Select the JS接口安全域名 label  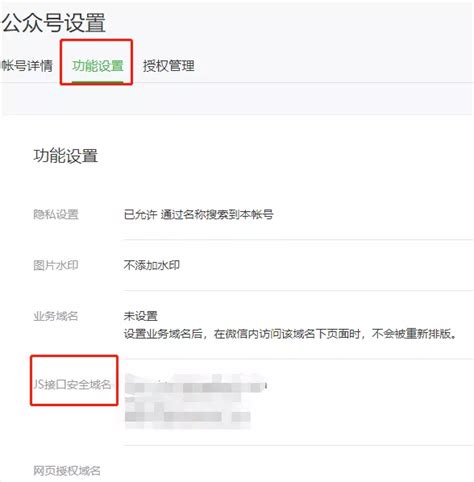pyautogui.click(x=72, y=384)
